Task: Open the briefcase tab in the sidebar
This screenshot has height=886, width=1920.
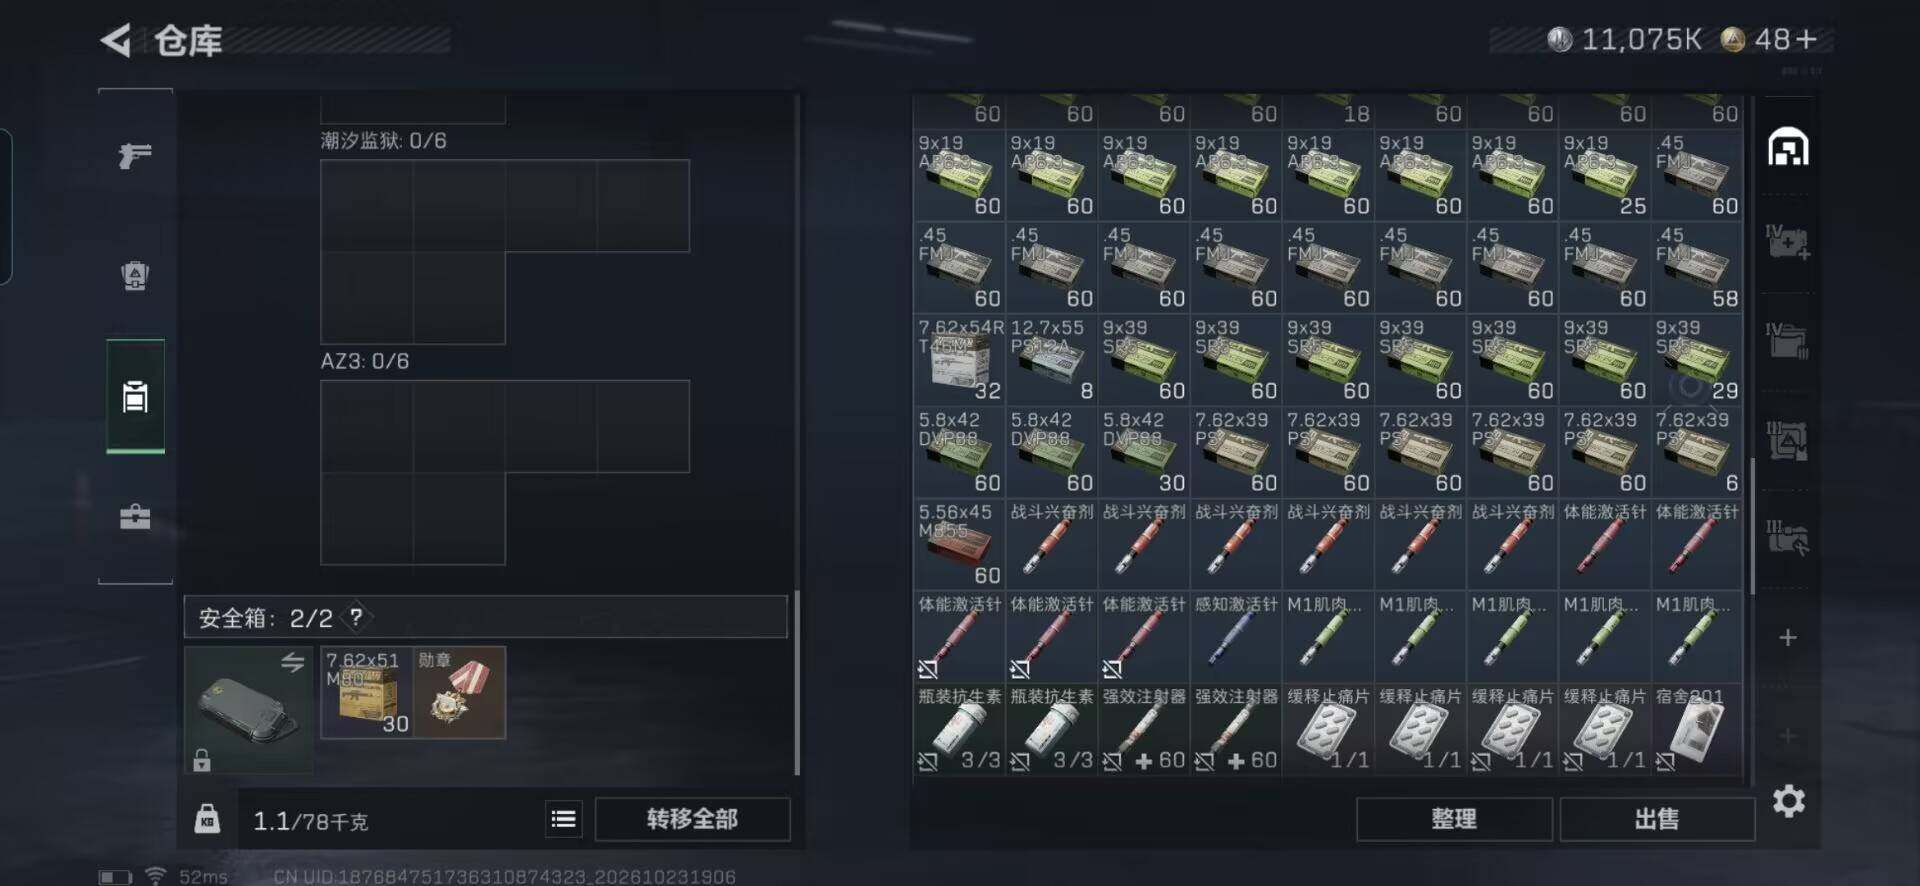Action: [135, 517]
